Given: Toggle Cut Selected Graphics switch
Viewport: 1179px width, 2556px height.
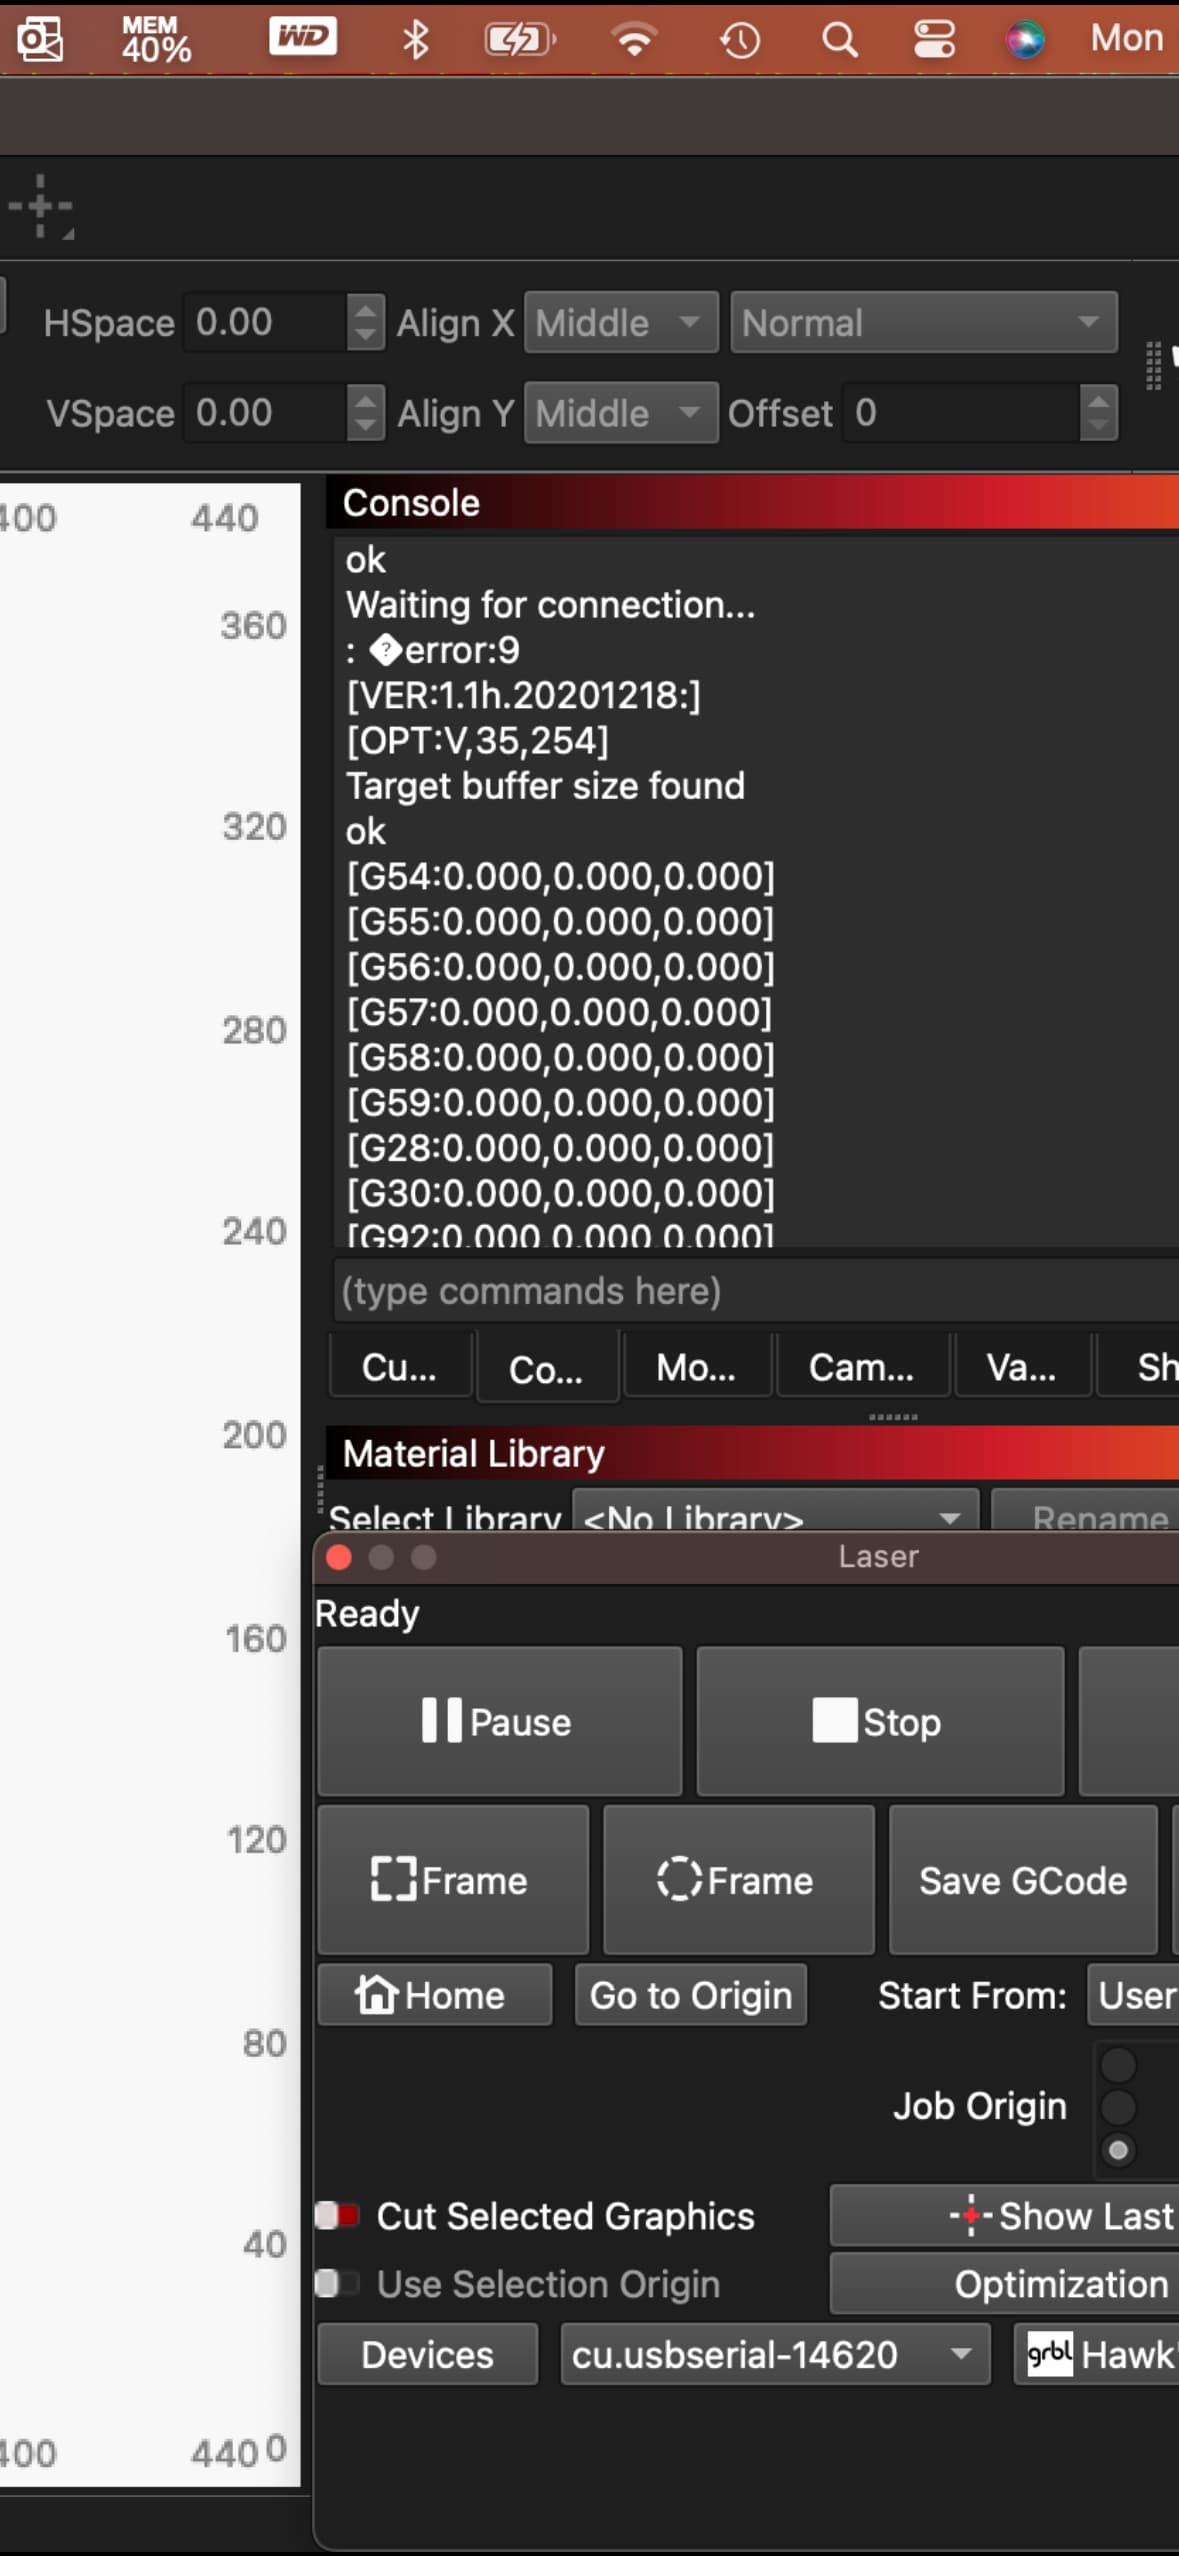Looking at the screenshot, I should tap(337, 2216).
